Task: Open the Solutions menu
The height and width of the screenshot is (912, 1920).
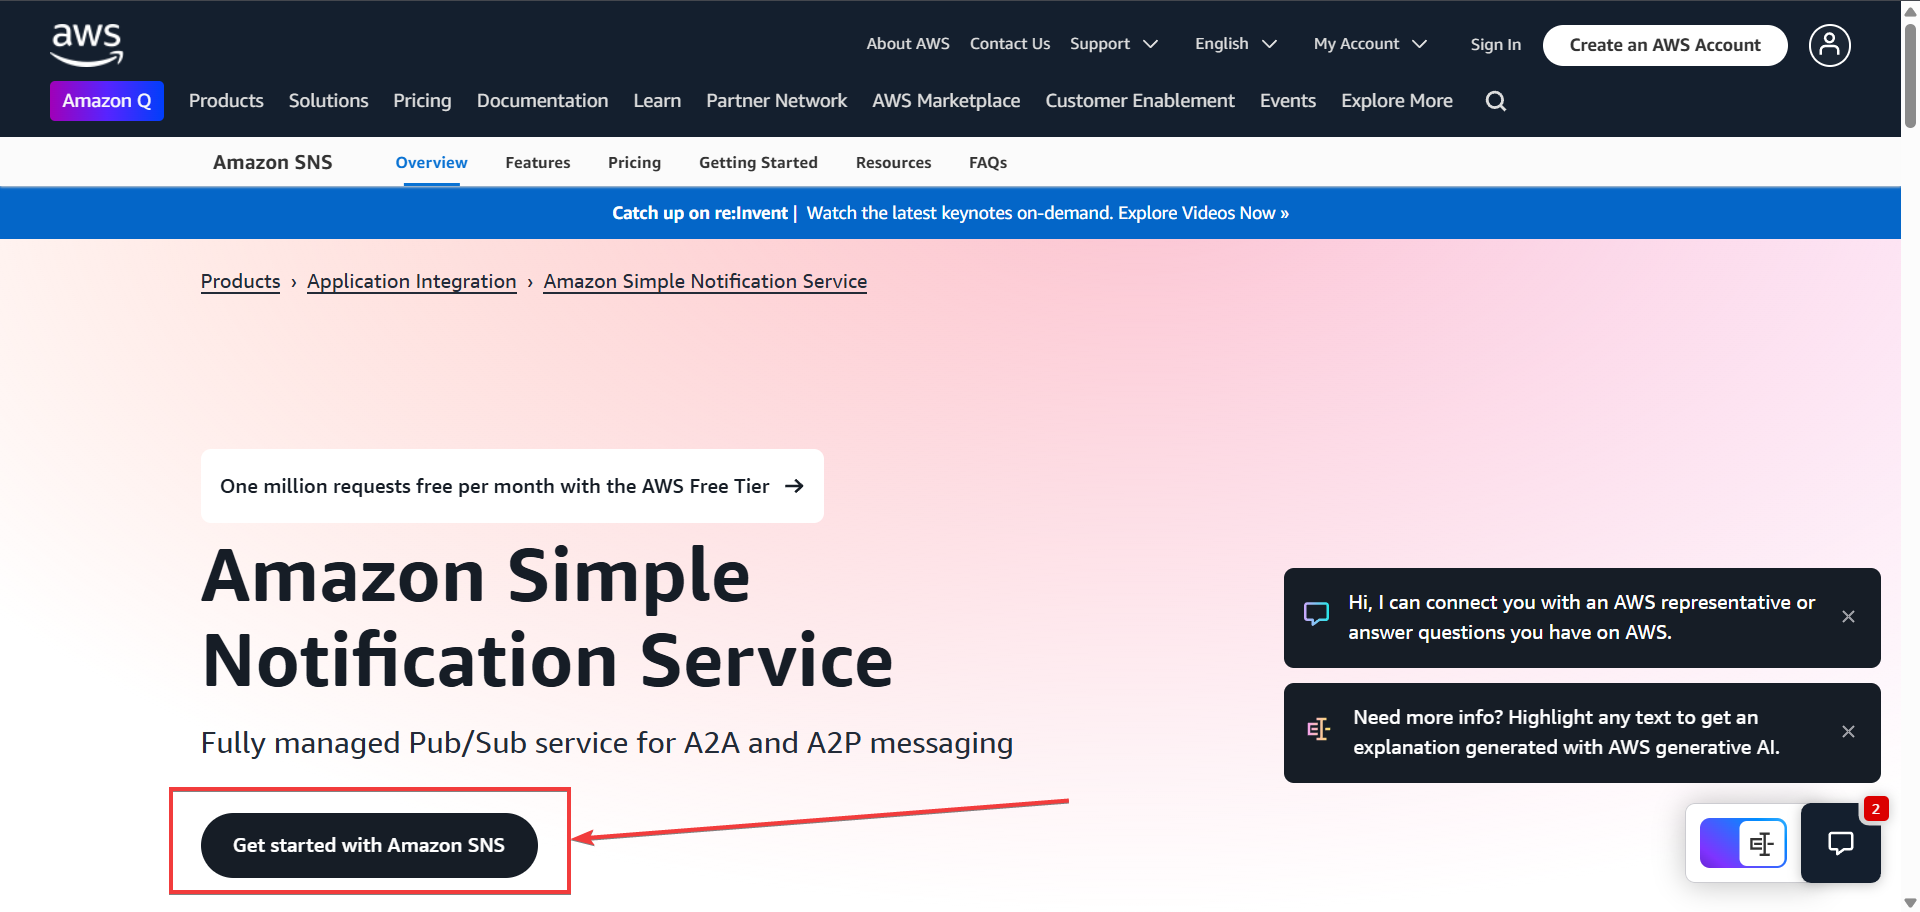Action: [x=328, y=101]
